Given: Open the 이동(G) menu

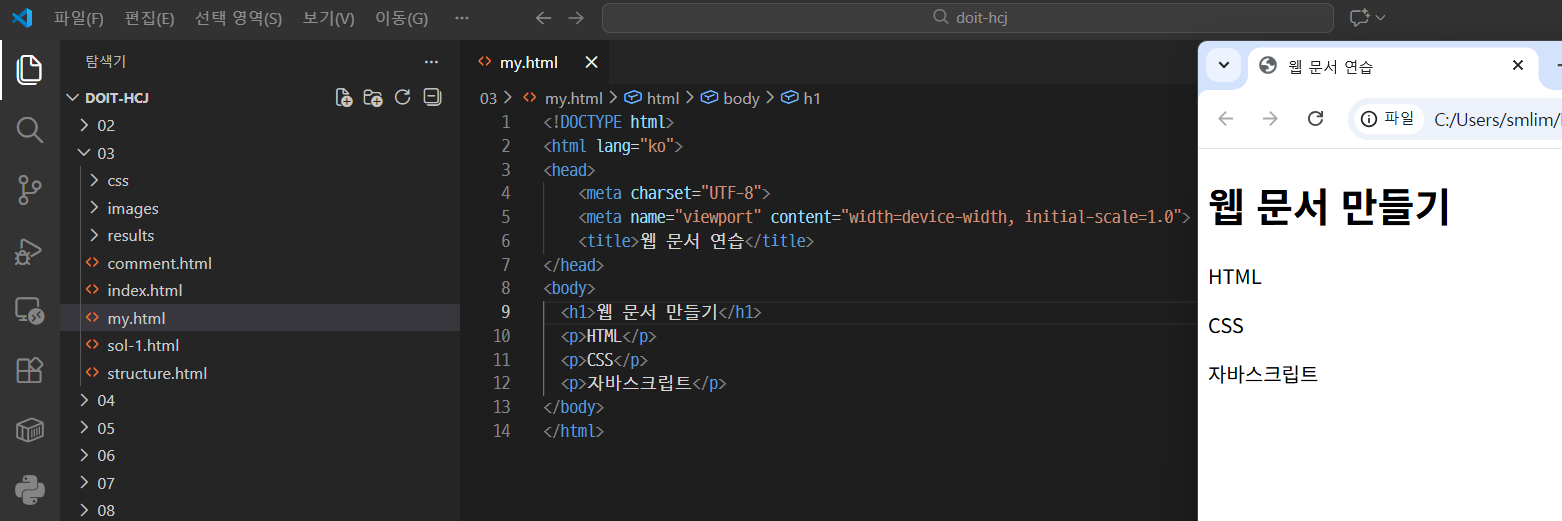Looking at the screenshot, I should pos(401,18).
